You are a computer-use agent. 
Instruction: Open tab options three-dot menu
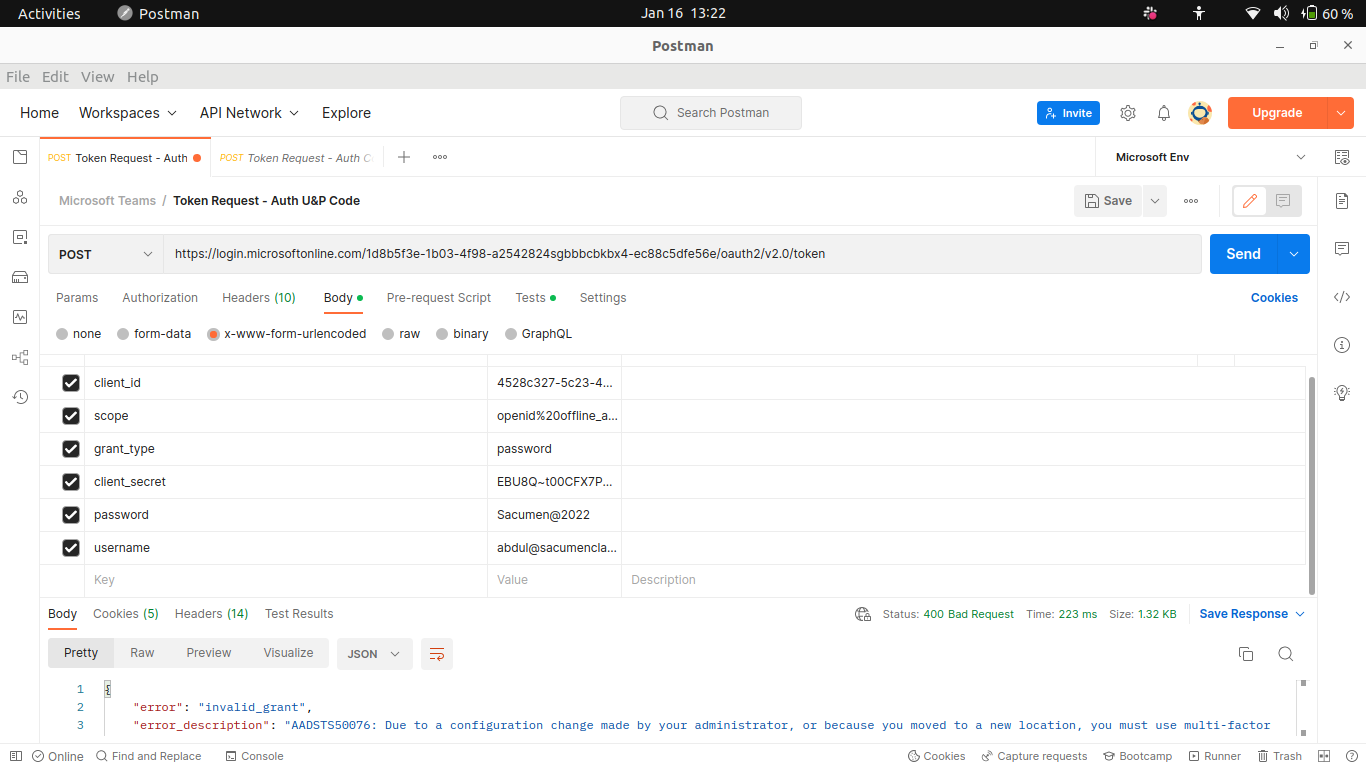[x=440, y=157]
